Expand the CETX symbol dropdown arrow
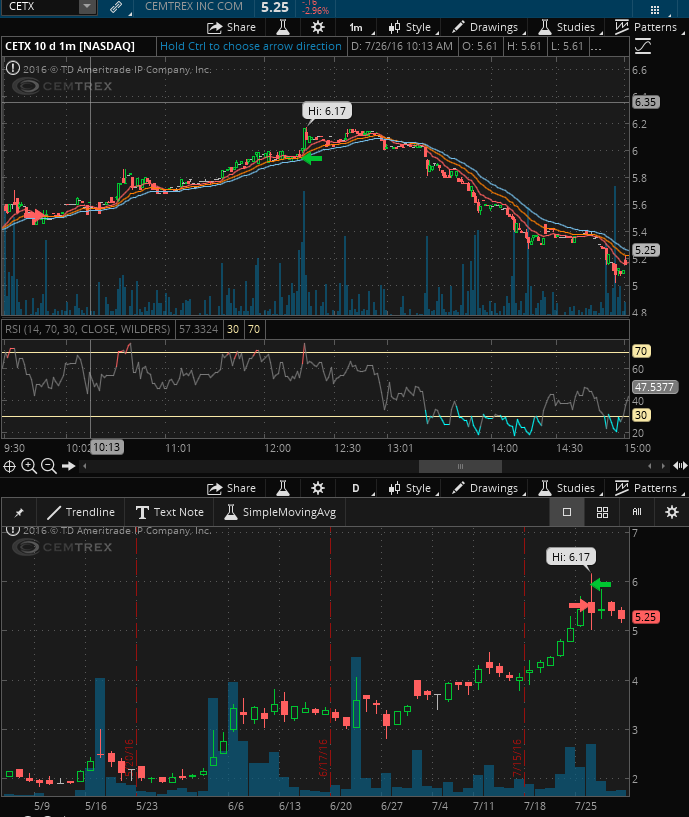689x817 pixels. [86, 7]
